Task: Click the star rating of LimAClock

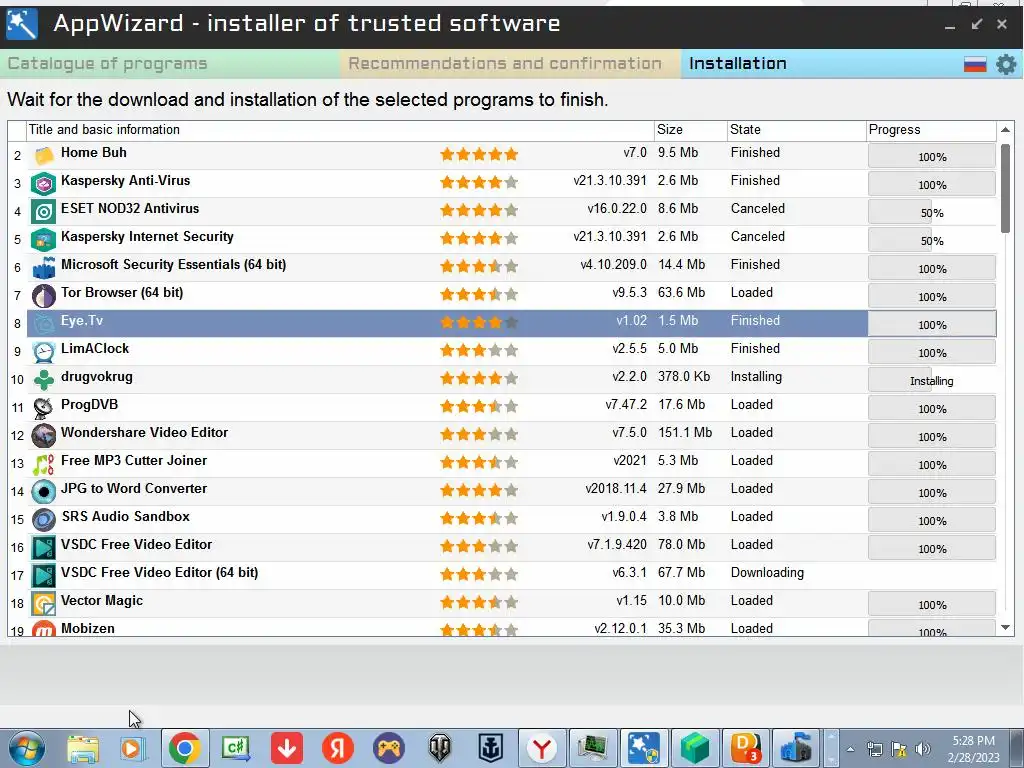Action: 479,351
